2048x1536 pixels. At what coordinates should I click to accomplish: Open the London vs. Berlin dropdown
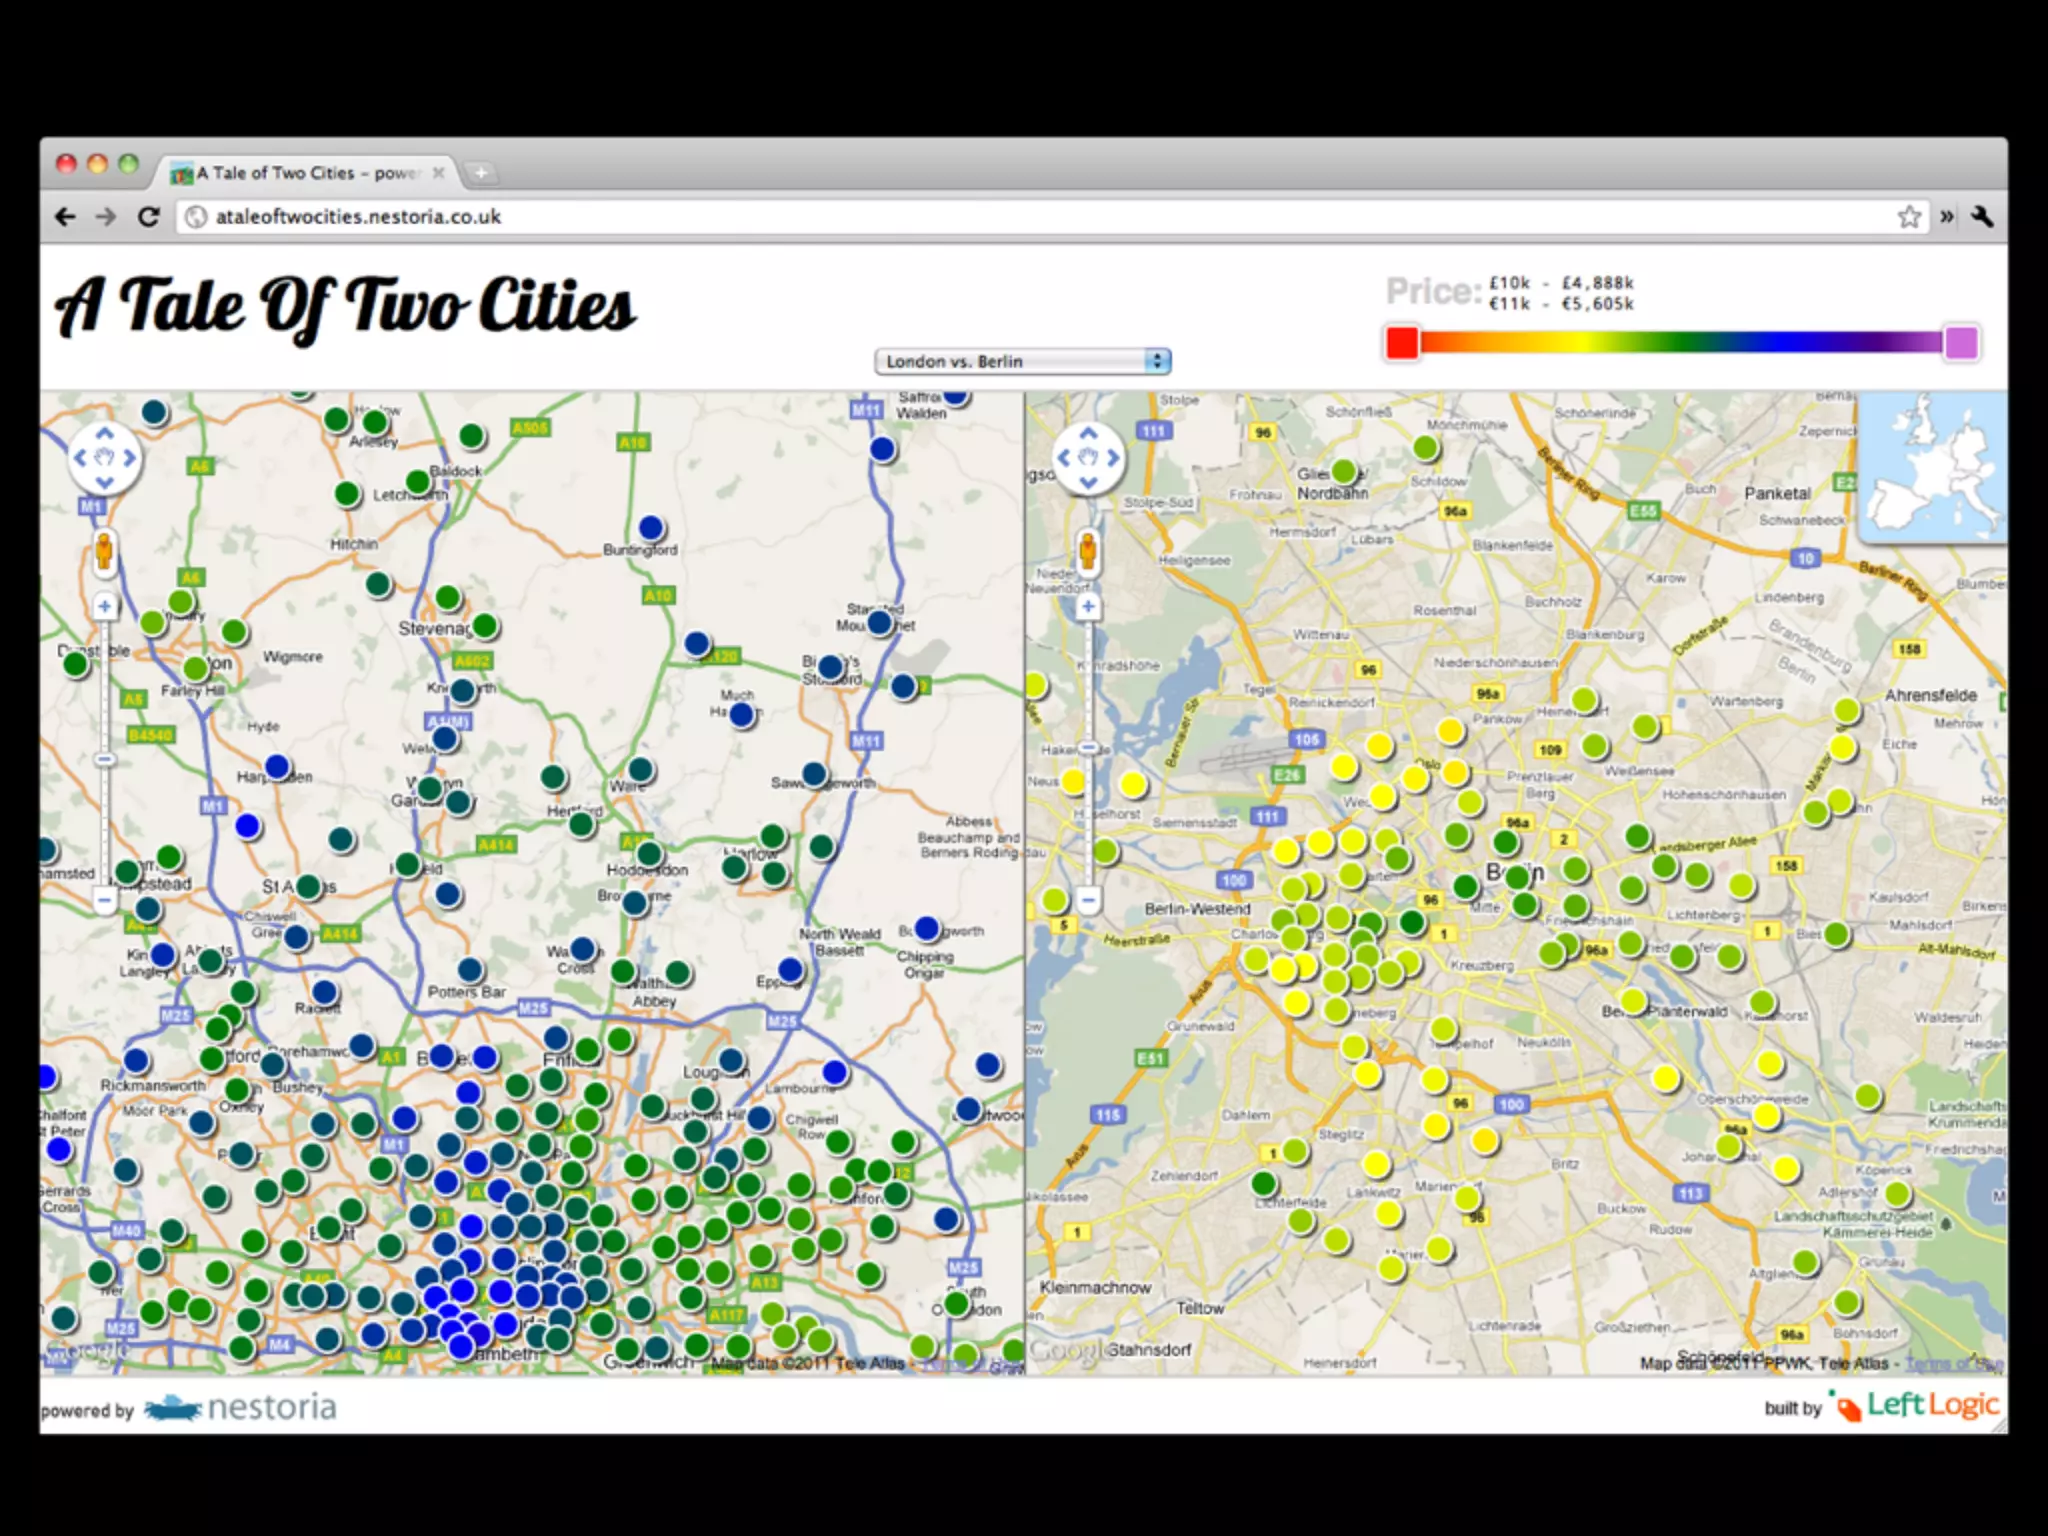1022,361
